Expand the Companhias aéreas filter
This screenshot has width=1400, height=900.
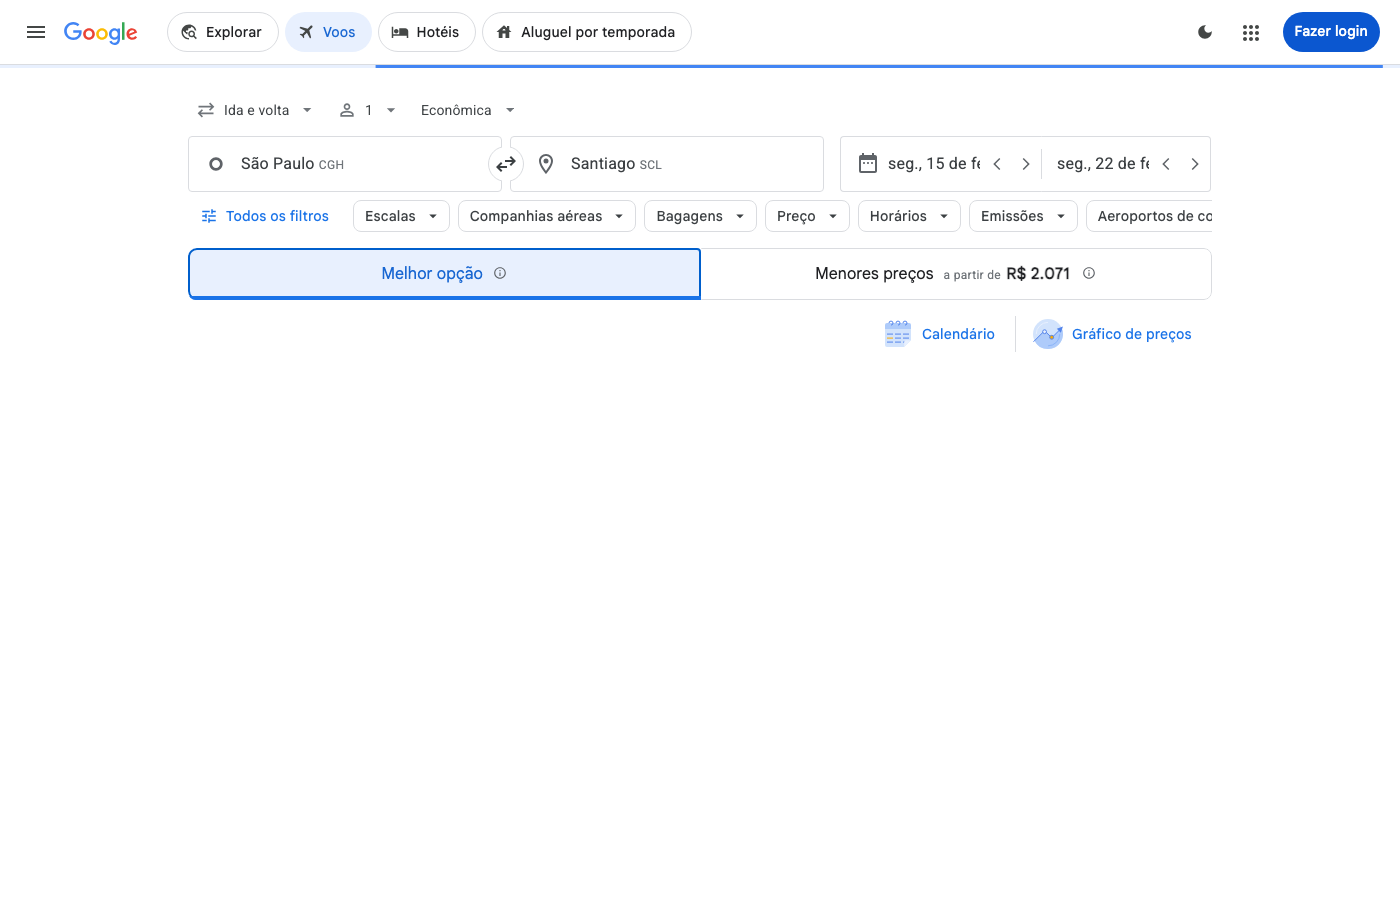[x=547, y=216]
